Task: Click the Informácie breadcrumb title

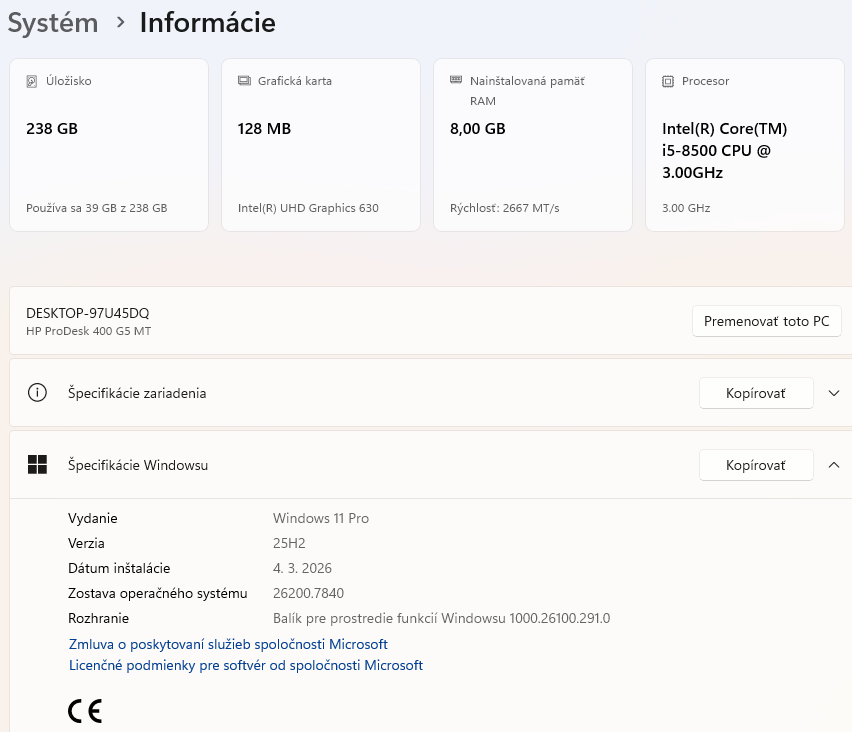Action: click(x=208, y=23)
